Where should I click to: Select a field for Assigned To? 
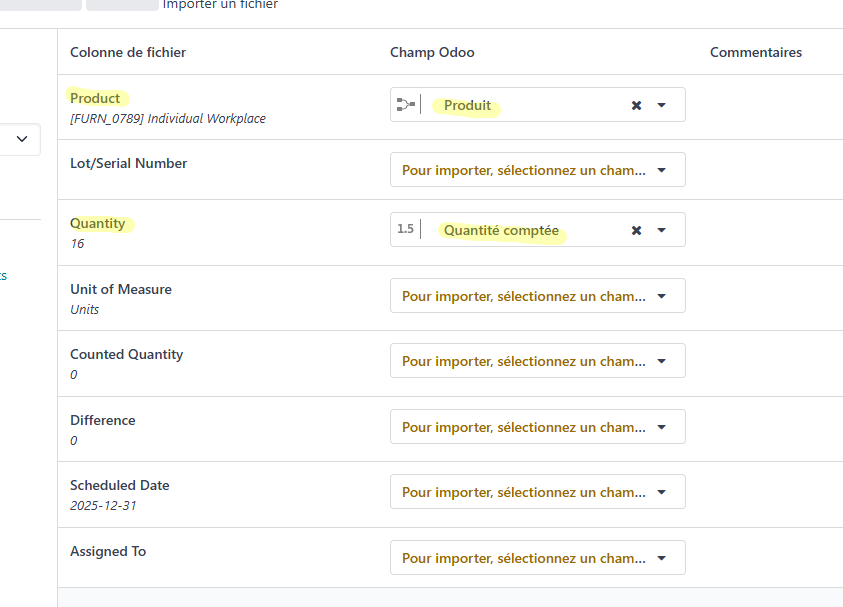538,558
